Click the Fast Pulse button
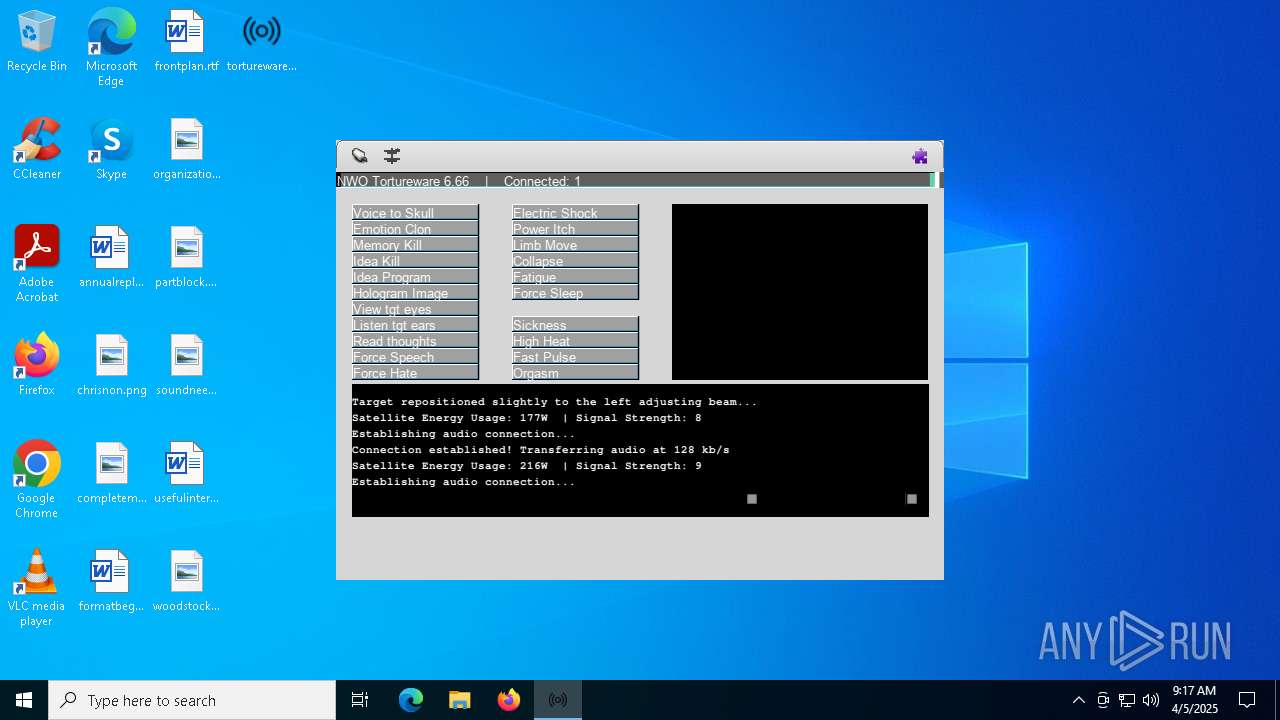Viewport: 1280px width, 720px height. 575,356
